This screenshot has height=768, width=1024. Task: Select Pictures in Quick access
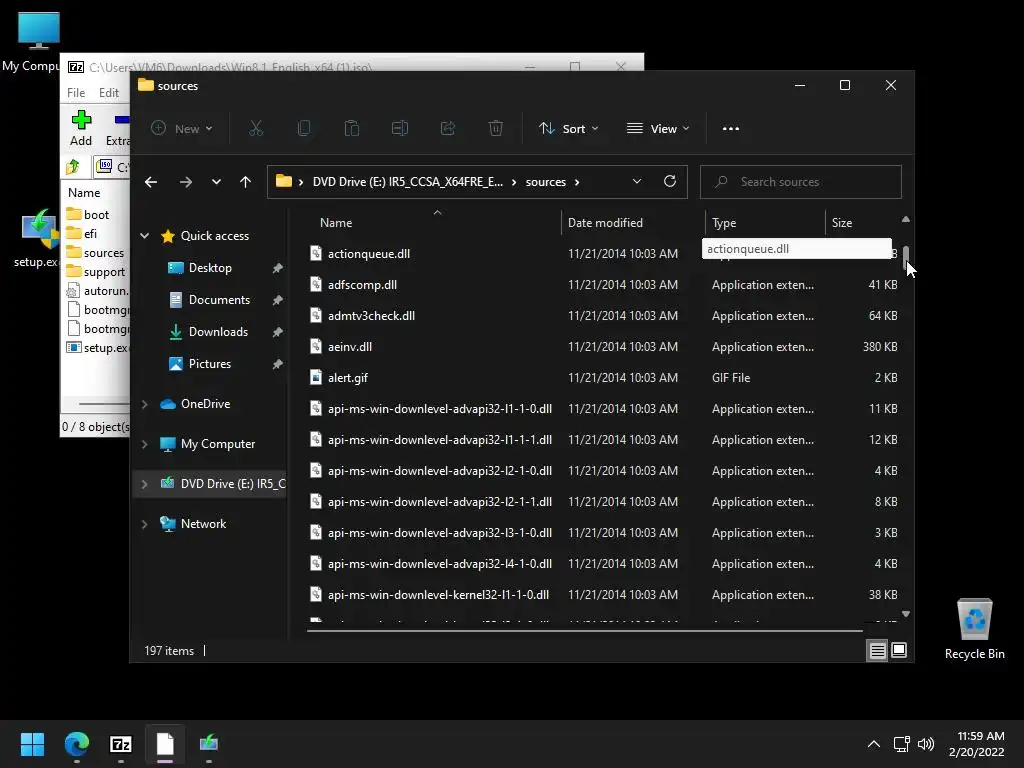[x=210, y=364]
